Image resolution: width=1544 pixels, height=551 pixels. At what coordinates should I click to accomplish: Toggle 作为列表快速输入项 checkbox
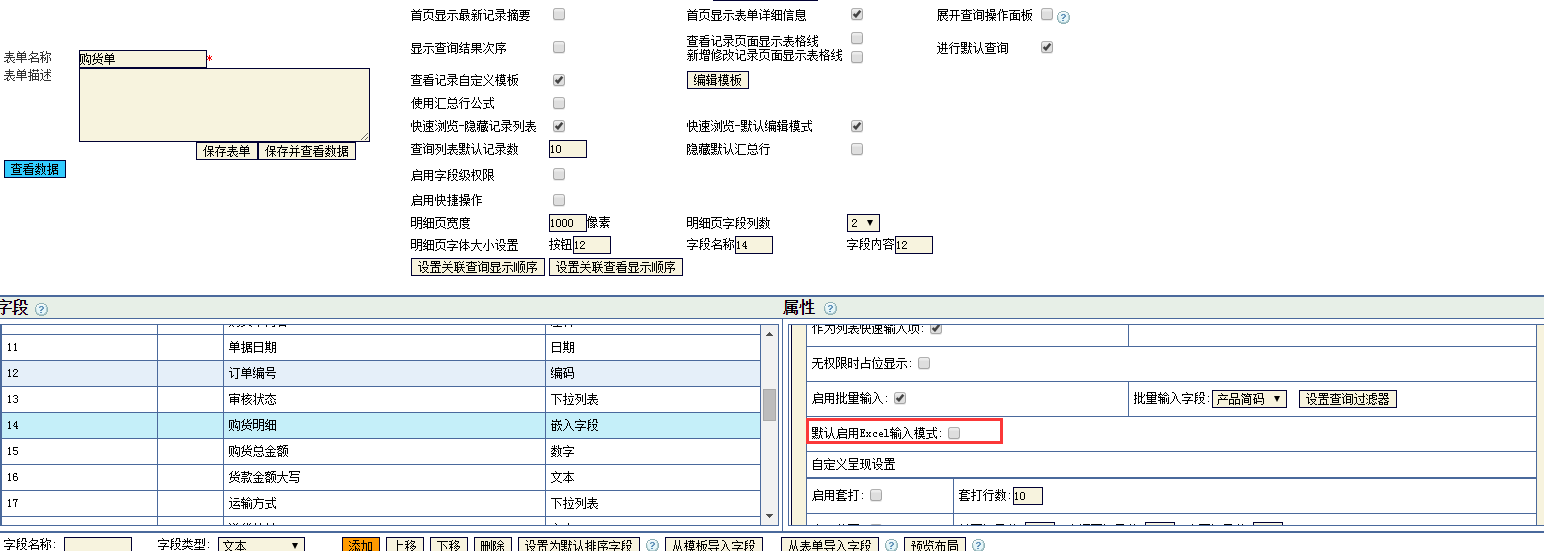pos(936,328)
